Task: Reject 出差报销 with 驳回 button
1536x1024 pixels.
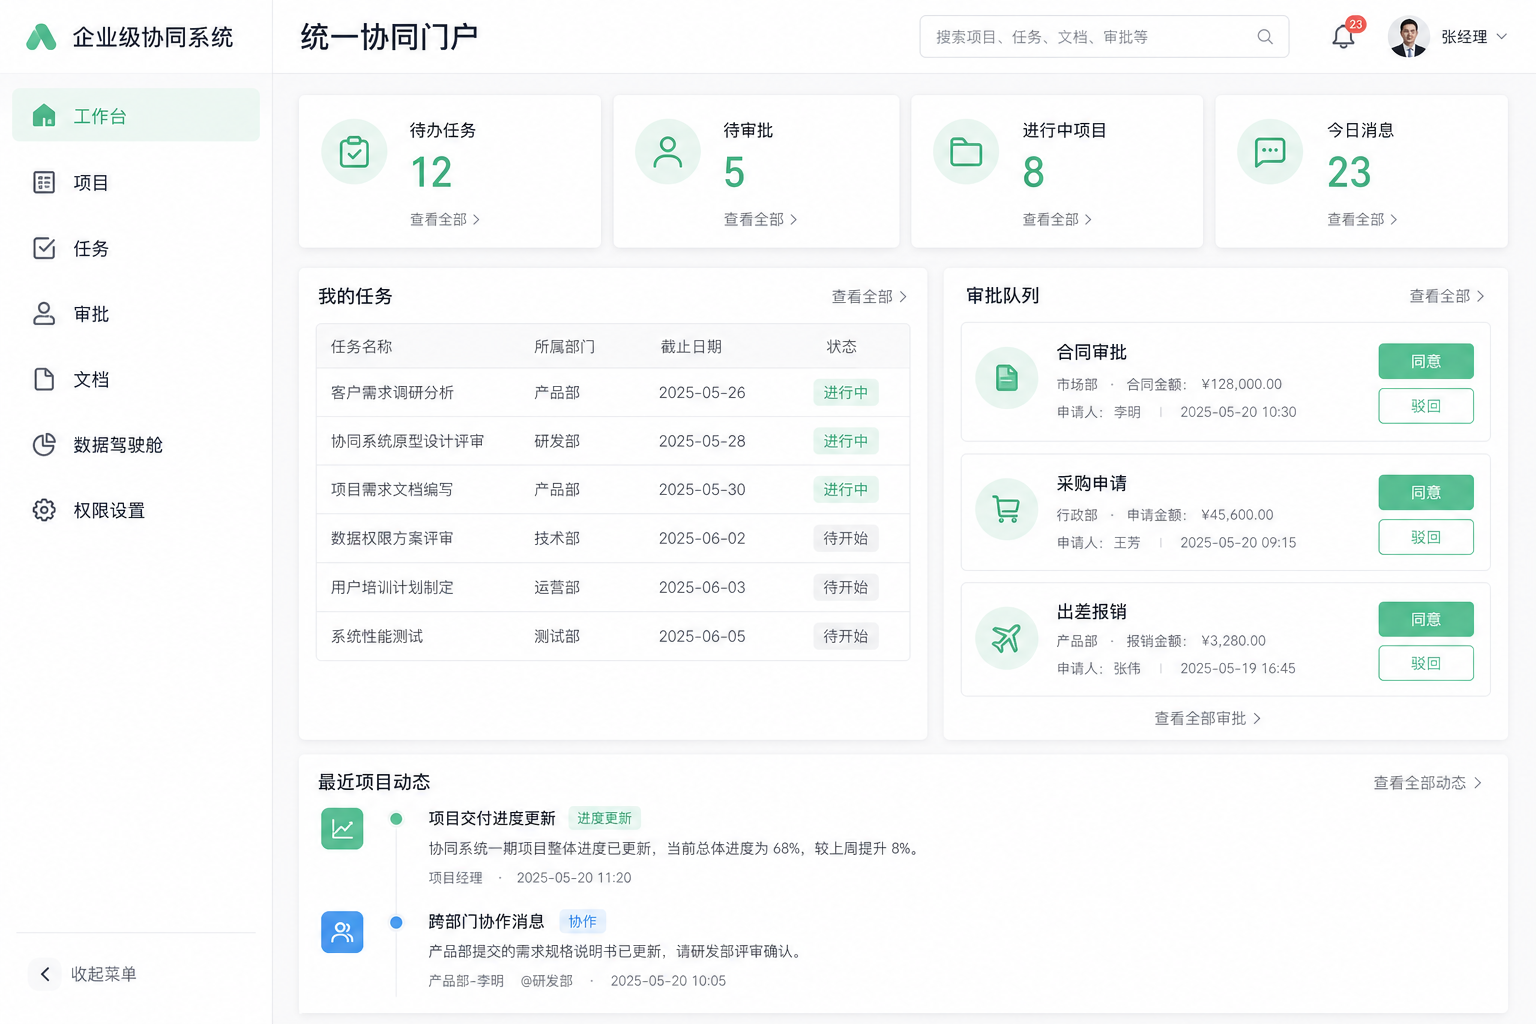Action: point(1426,663)
